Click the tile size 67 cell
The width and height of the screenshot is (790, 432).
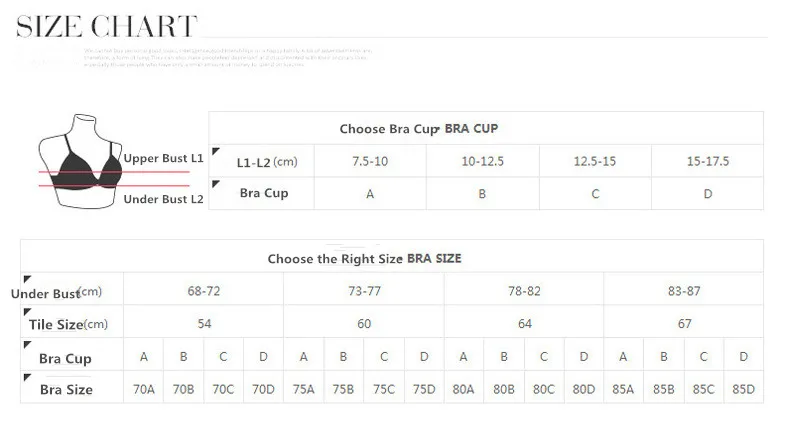pos(684,323)
